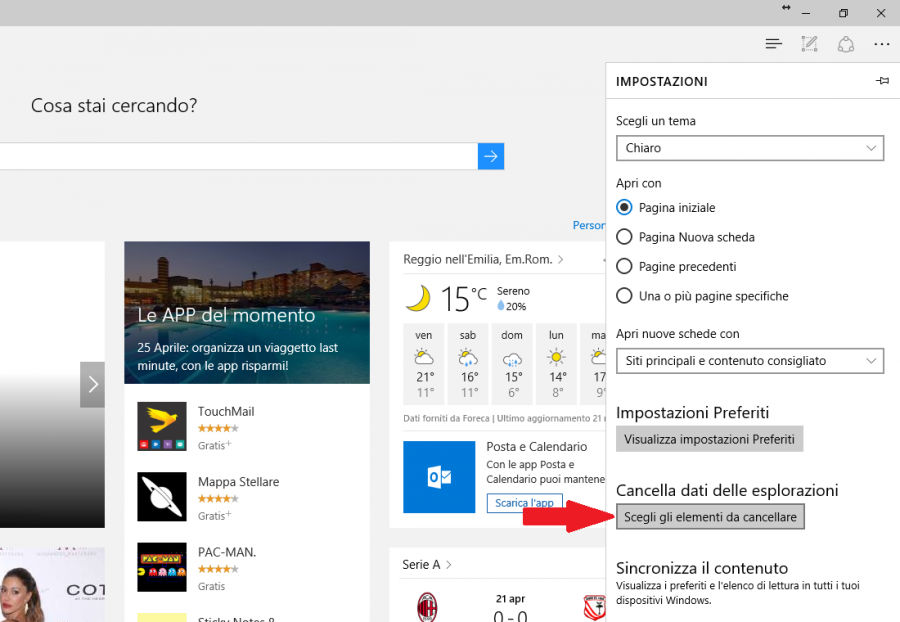Click the Scarica l'app button
Image resolution: width=900 pixels, height=622 pixels.
pyautogui.click(x=525, y=503)
